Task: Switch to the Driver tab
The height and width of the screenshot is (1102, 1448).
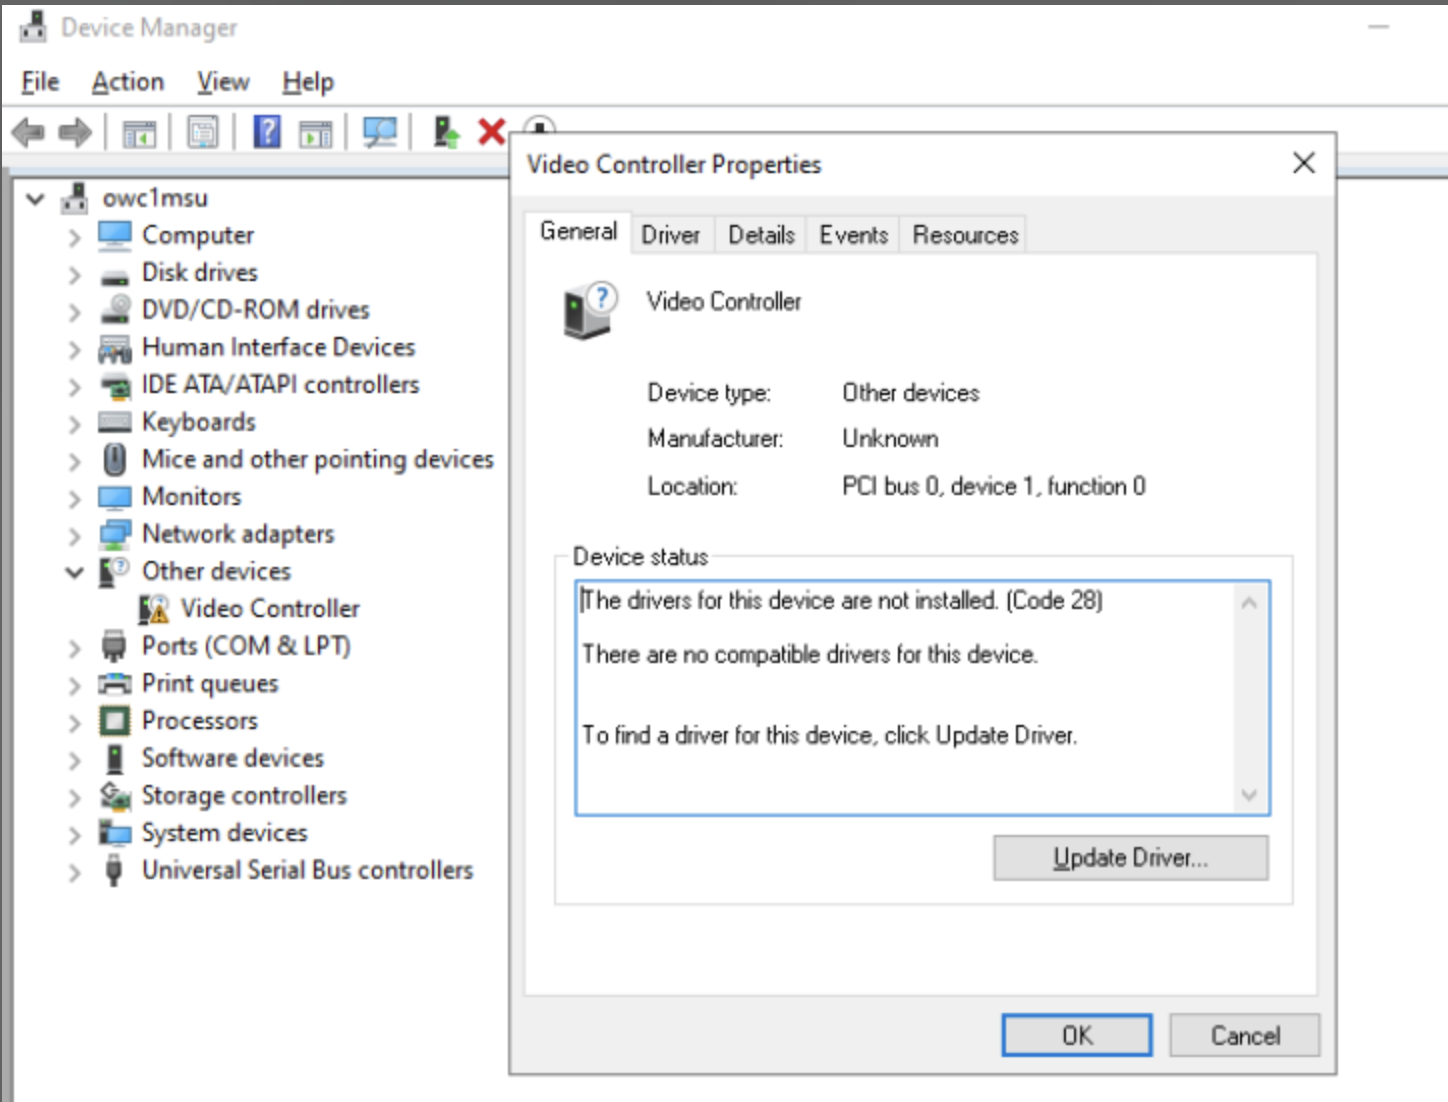Action: pos(671,235)
